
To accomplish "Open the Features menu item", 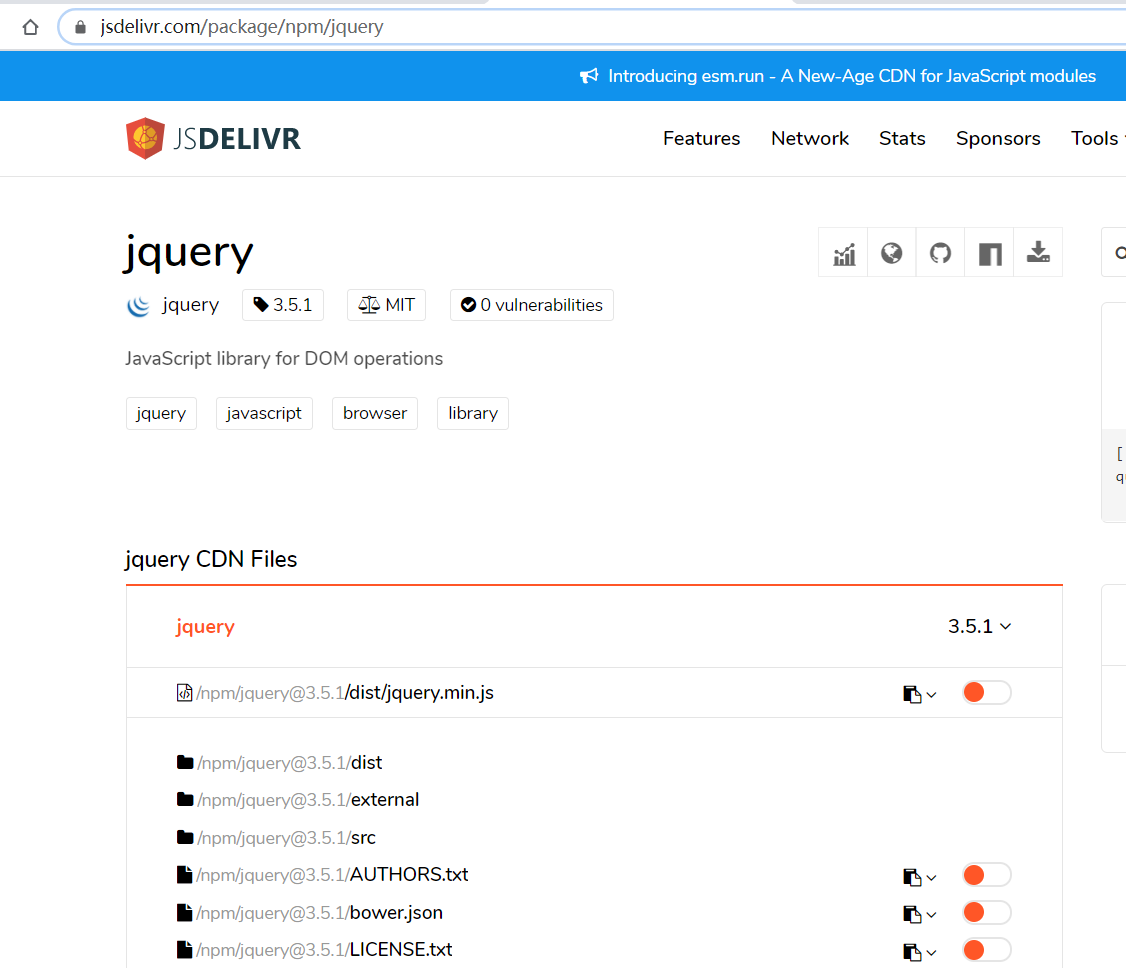I will coord(701,138).
